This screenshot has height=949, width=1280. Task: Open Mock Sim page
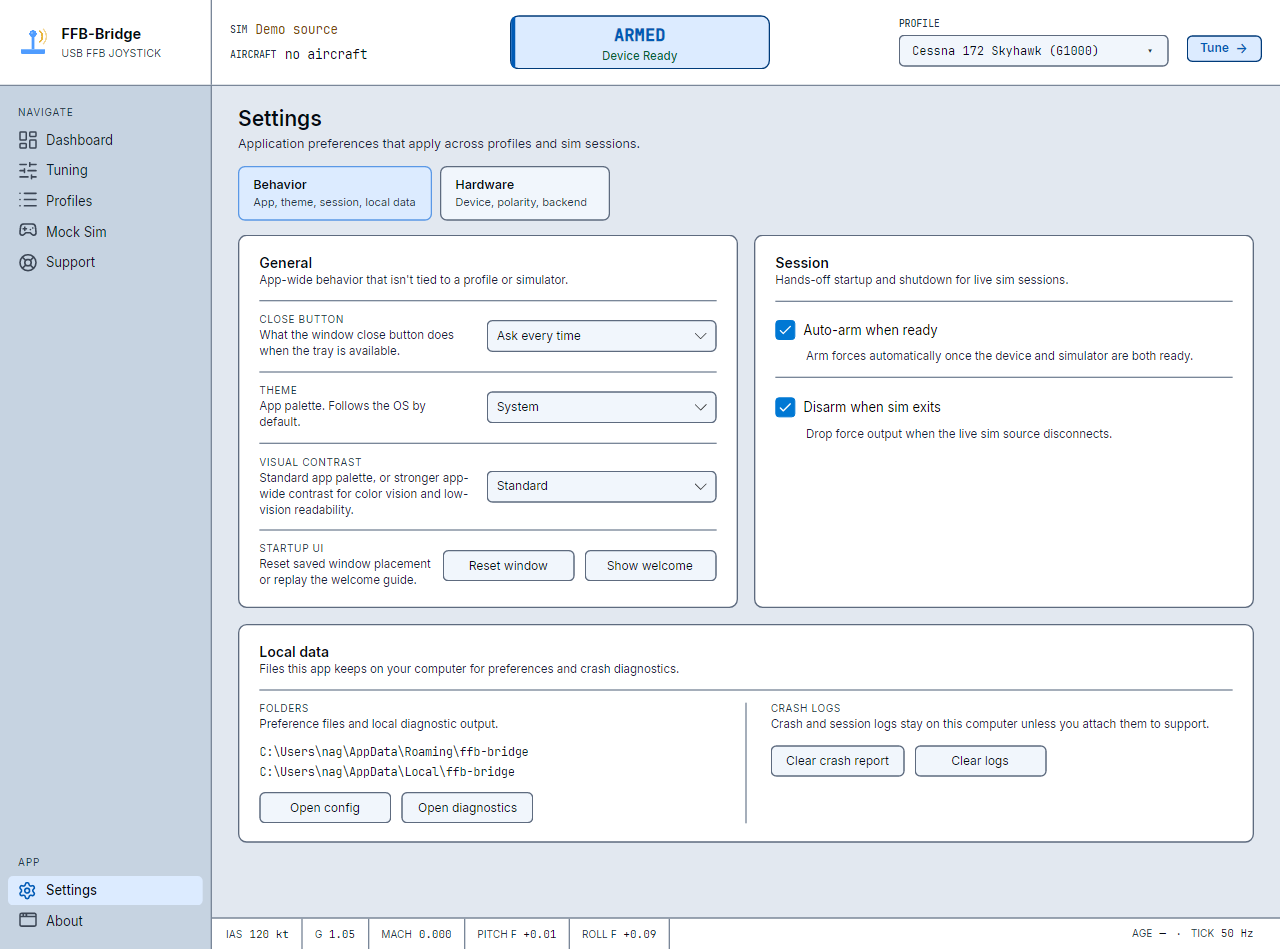point(105,231)
